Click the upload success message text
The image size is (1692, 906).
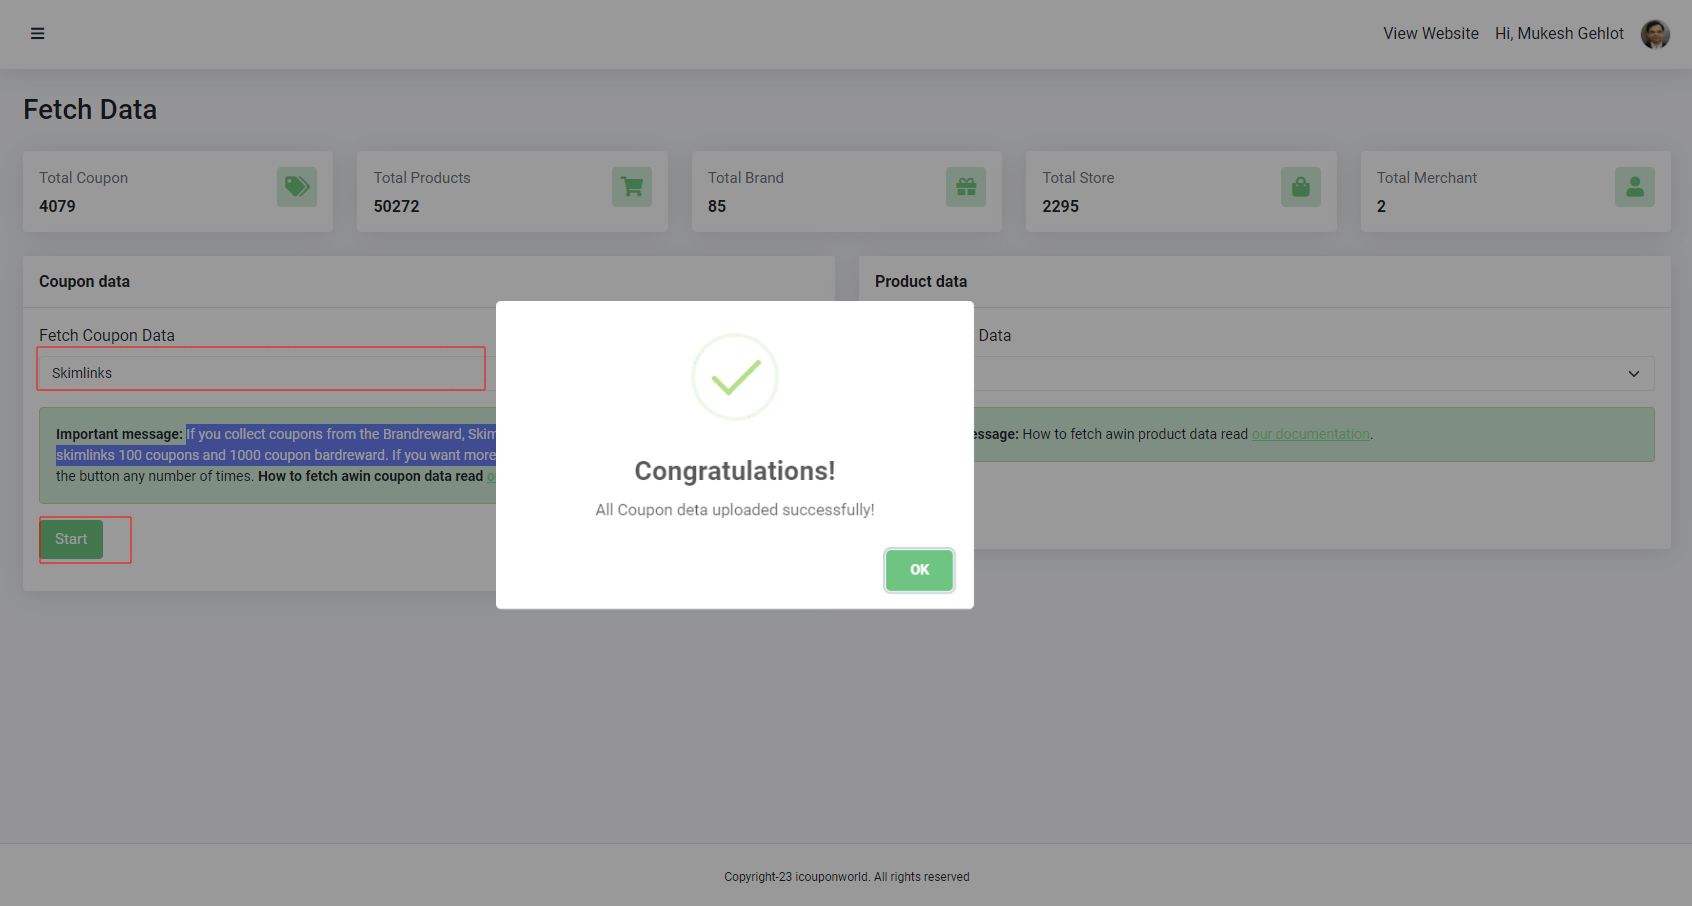pos(734,510)
